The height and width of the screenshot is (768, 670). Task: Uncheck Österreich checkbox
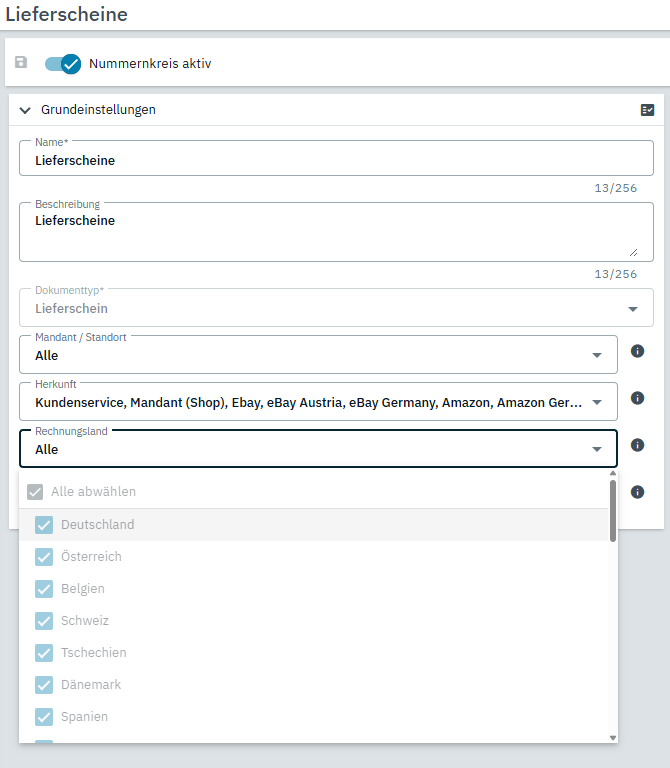[44, 557]
